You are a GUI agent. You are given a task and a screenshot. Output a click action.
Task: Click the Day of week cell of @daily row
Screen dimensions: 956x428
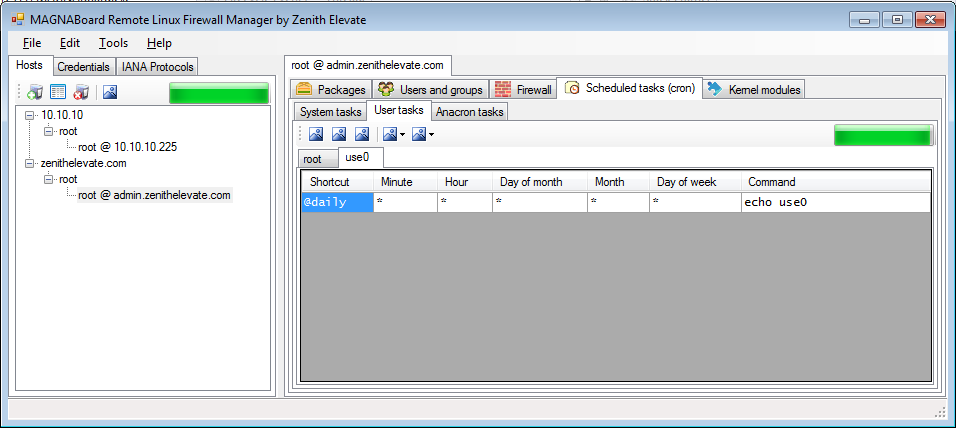pos(695,202)
